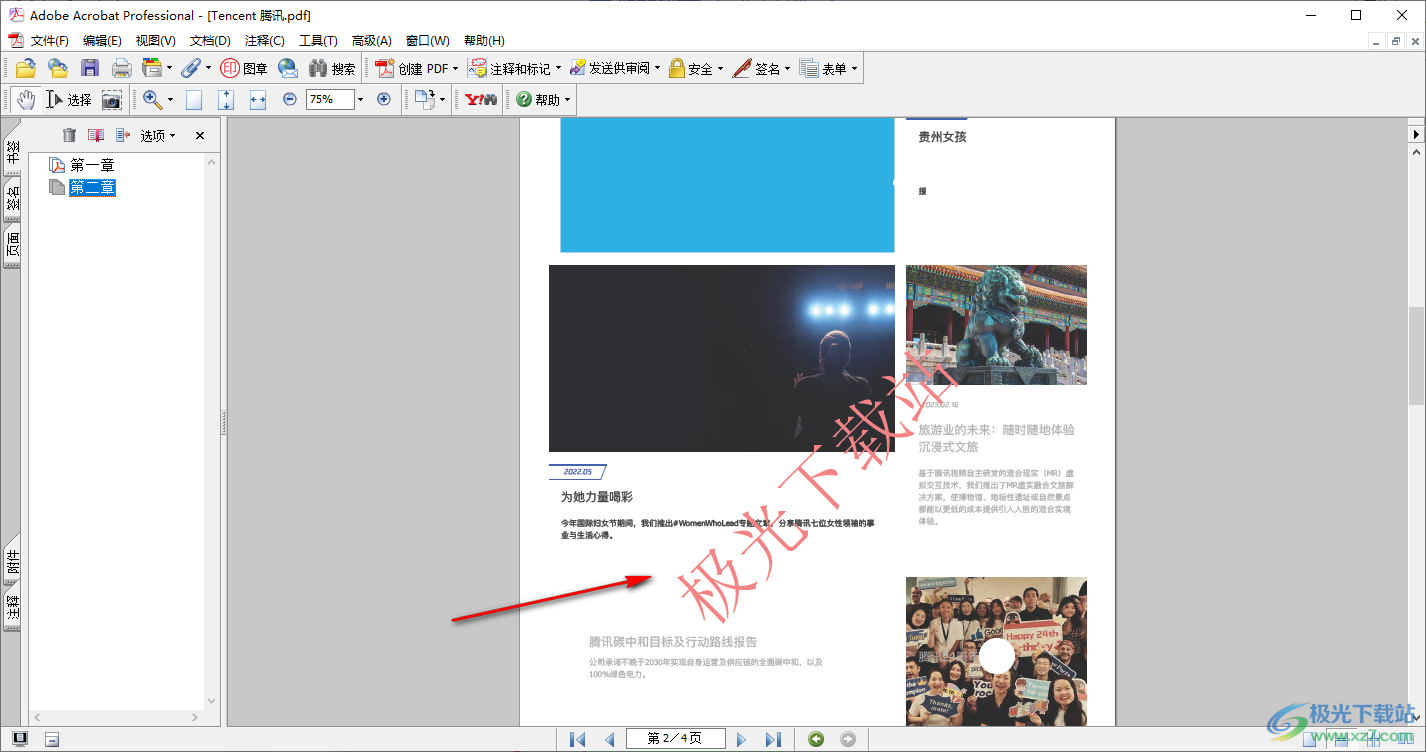1426x752 pixels.
Task: Print the document using the printer icon
Action: (x=121, y=68)
